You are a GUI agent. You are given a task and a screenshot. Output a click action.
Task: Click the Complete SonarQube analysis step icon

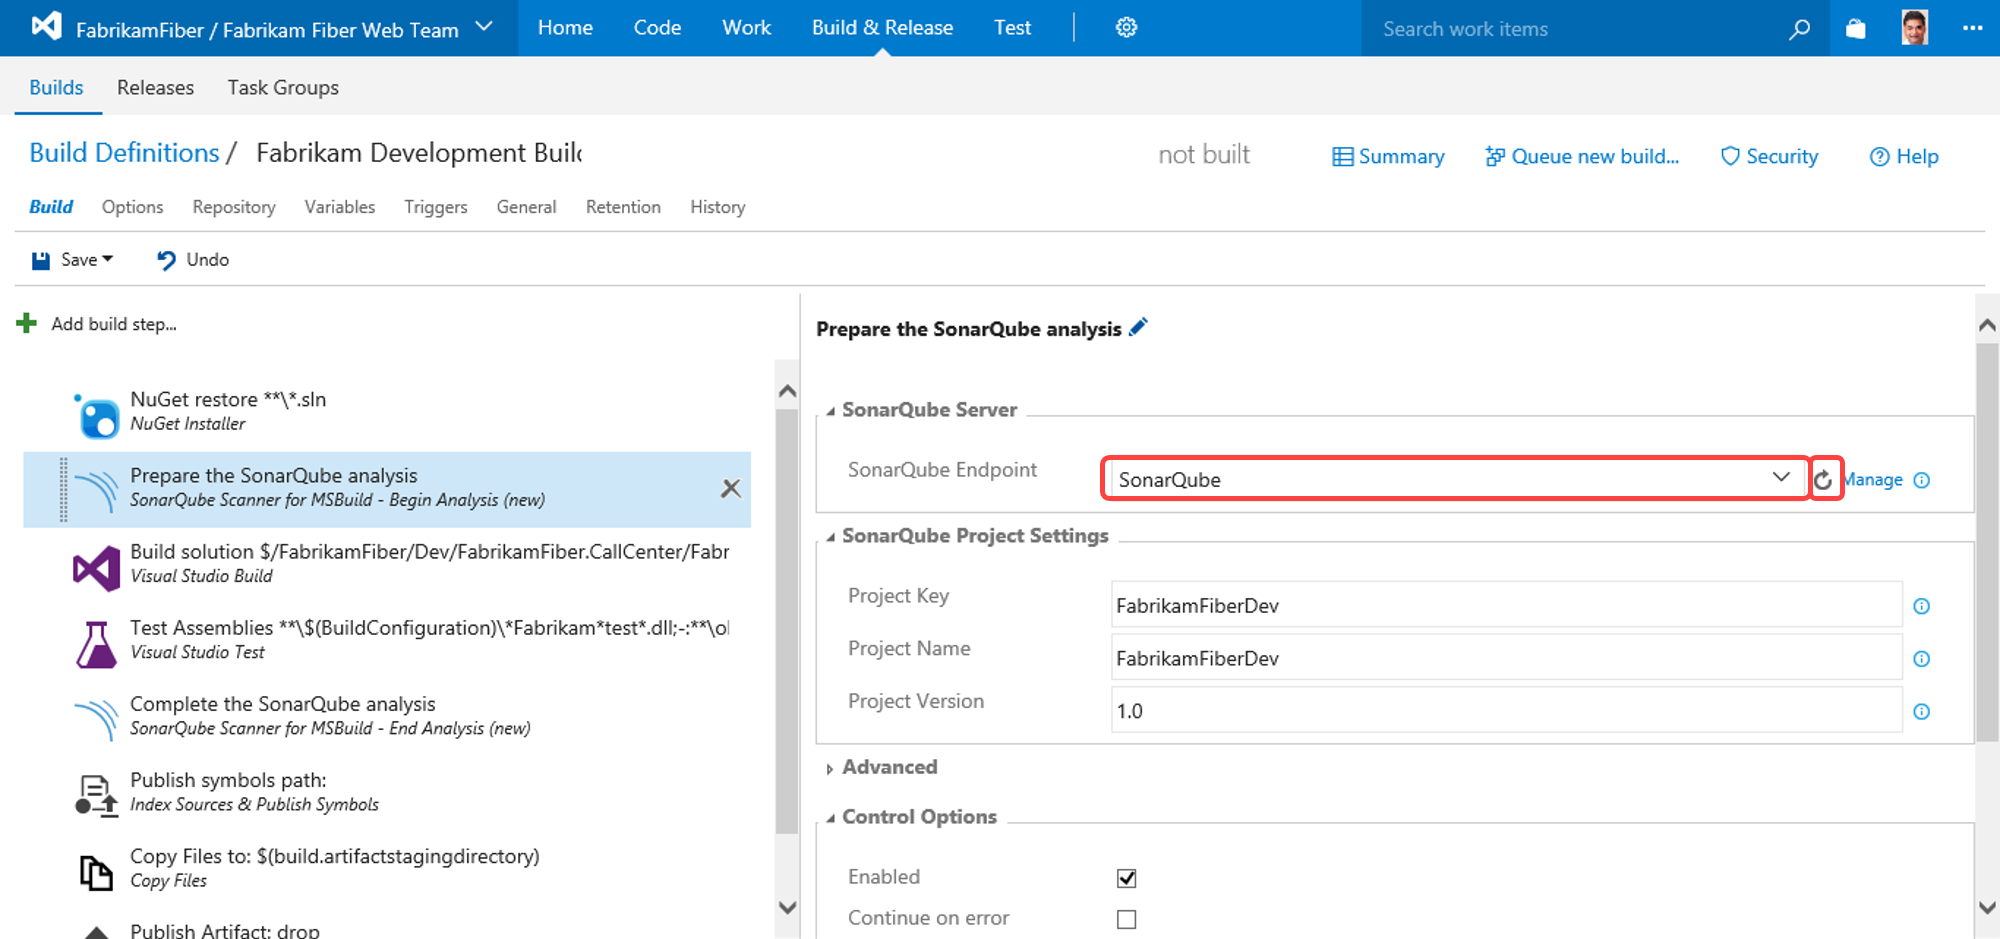point(97,720)
